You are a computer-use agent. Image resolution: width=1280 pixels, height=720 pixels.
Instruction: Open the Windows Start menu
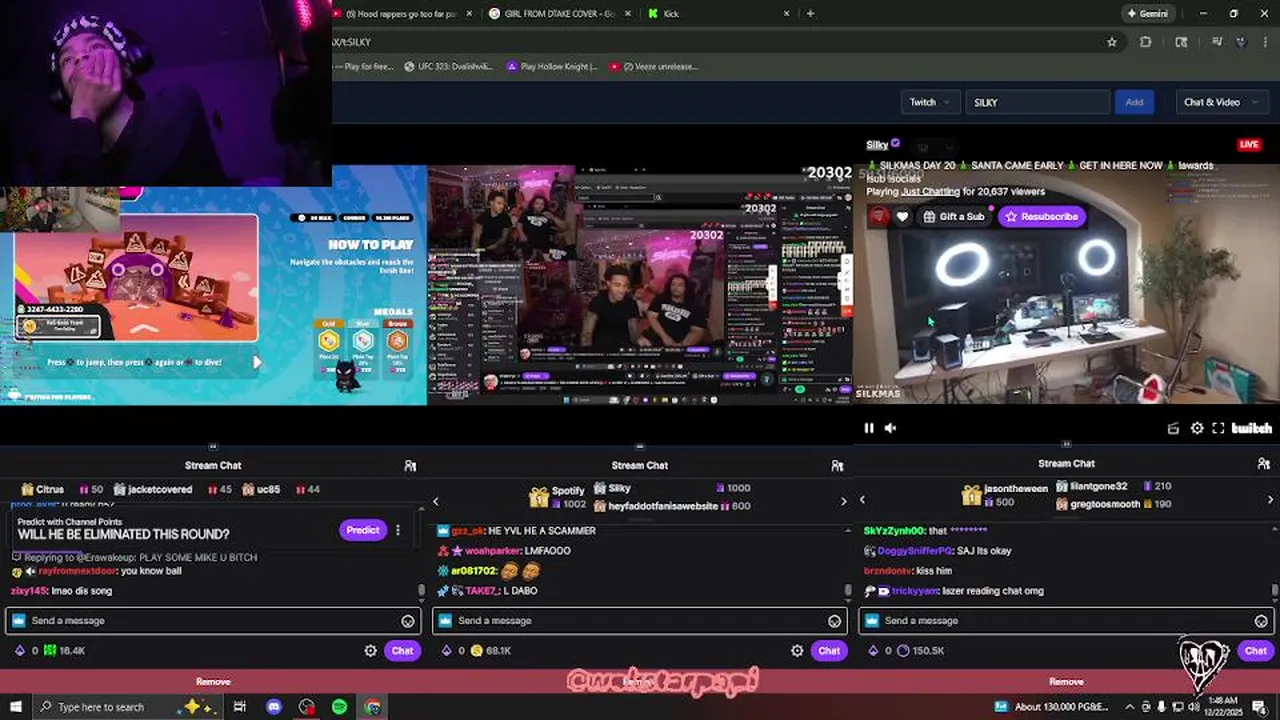(x=15, y=707)
